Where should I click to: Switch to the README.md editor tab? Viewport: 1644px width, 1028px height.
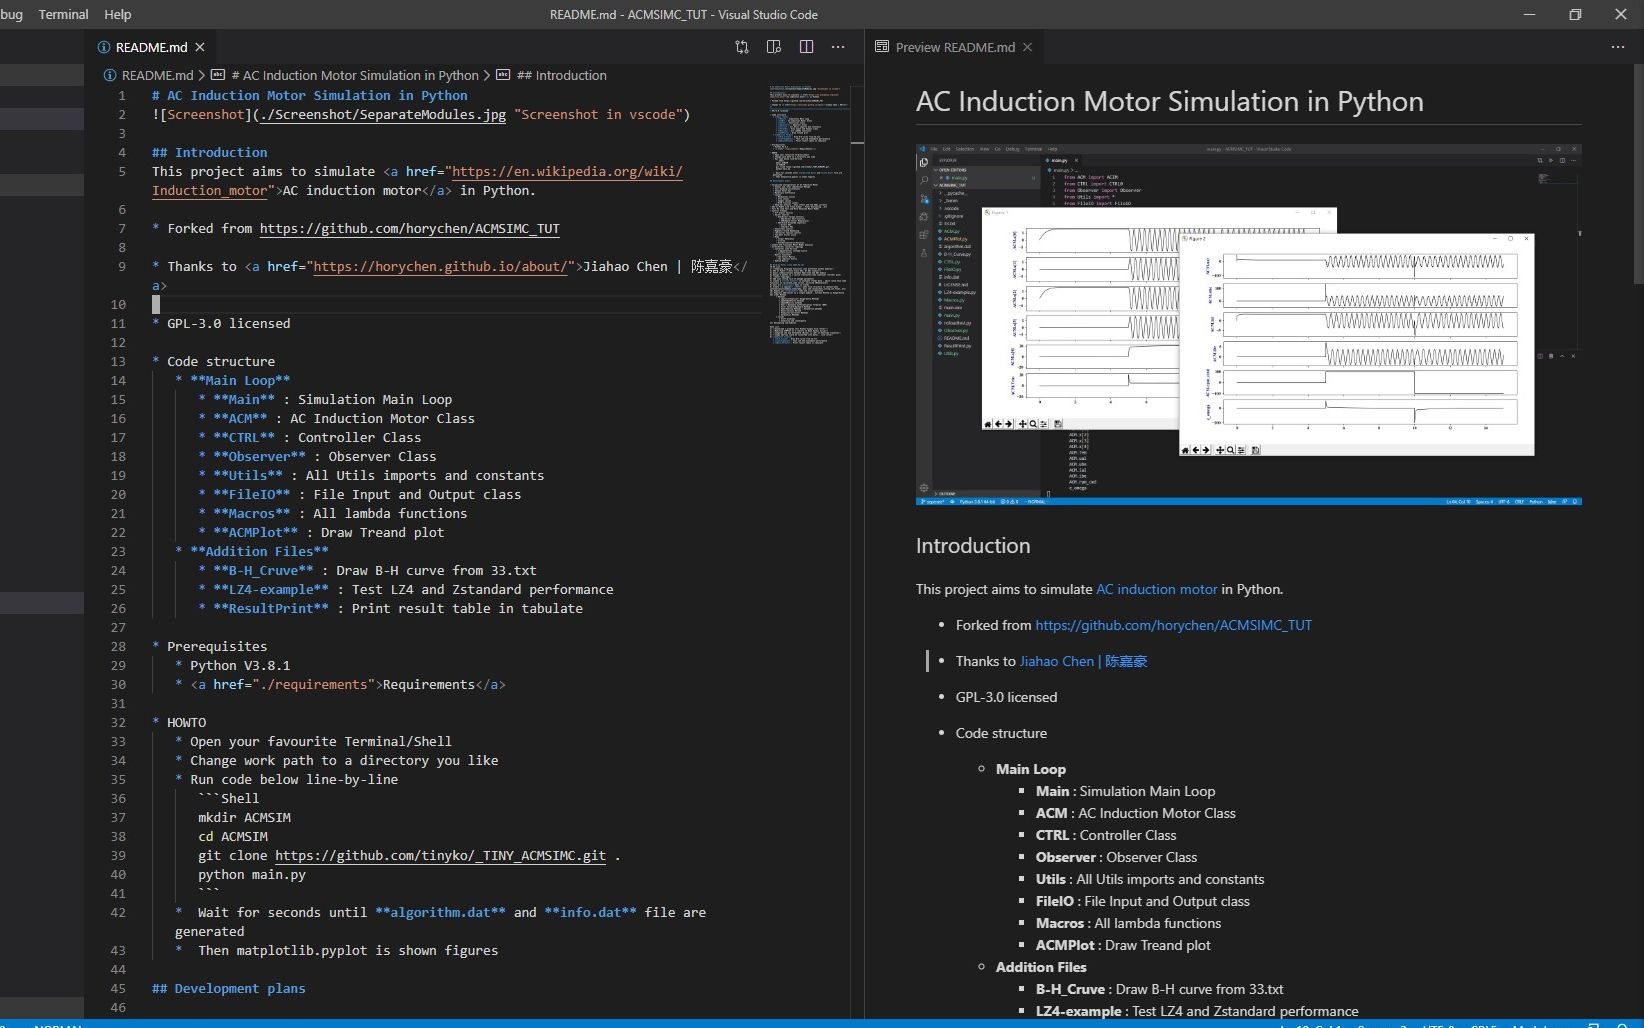pyautogui.click(x=150, y=47)
